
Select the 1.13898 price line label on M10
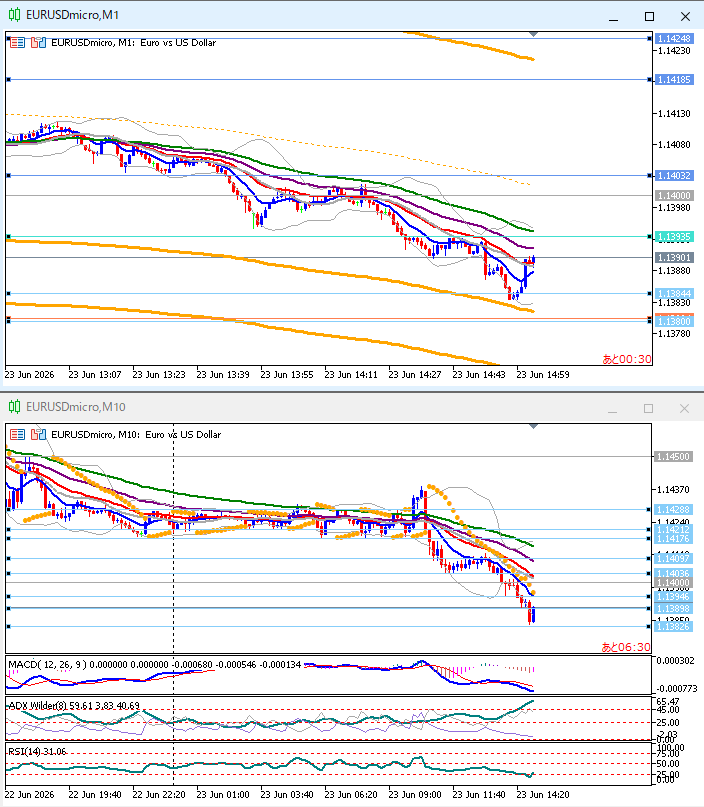click(x=674, y=608)
